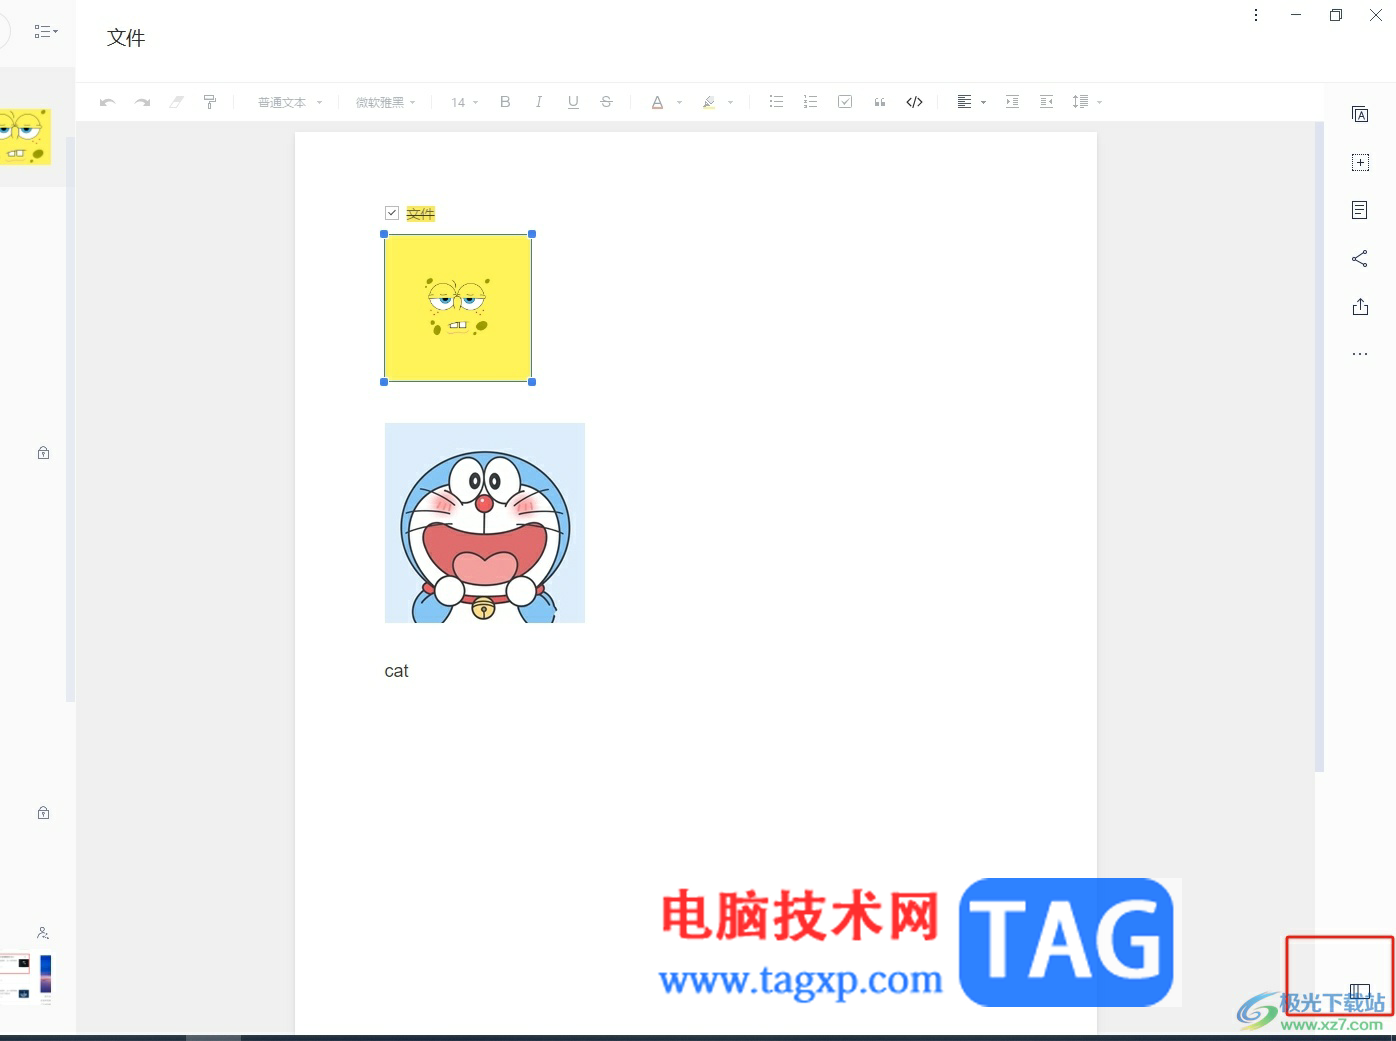Select the SpongeBob image in document
The width and height of the screenshot is (1396, 1041).
tap(458, 308)
